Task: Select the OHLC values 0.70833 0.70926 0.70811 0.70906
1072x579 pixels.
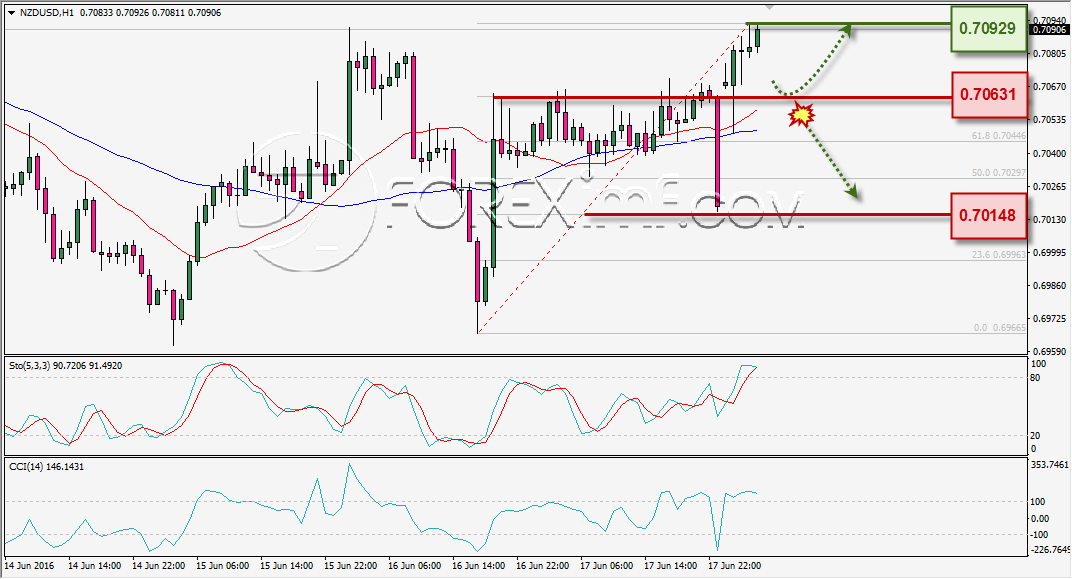Action: tap(150, 13)
